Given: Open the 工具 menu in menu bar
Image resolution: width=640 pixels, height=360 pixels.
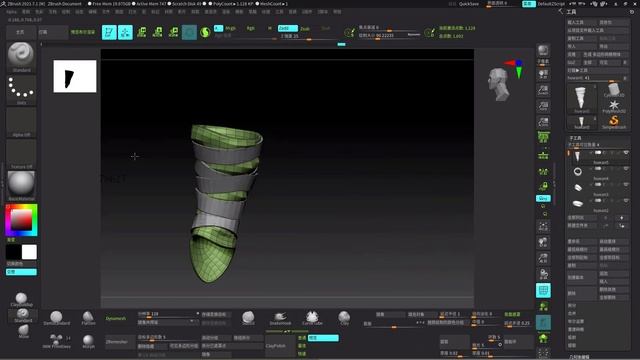Looking at the screenshot, I should (x=279, y=12).
